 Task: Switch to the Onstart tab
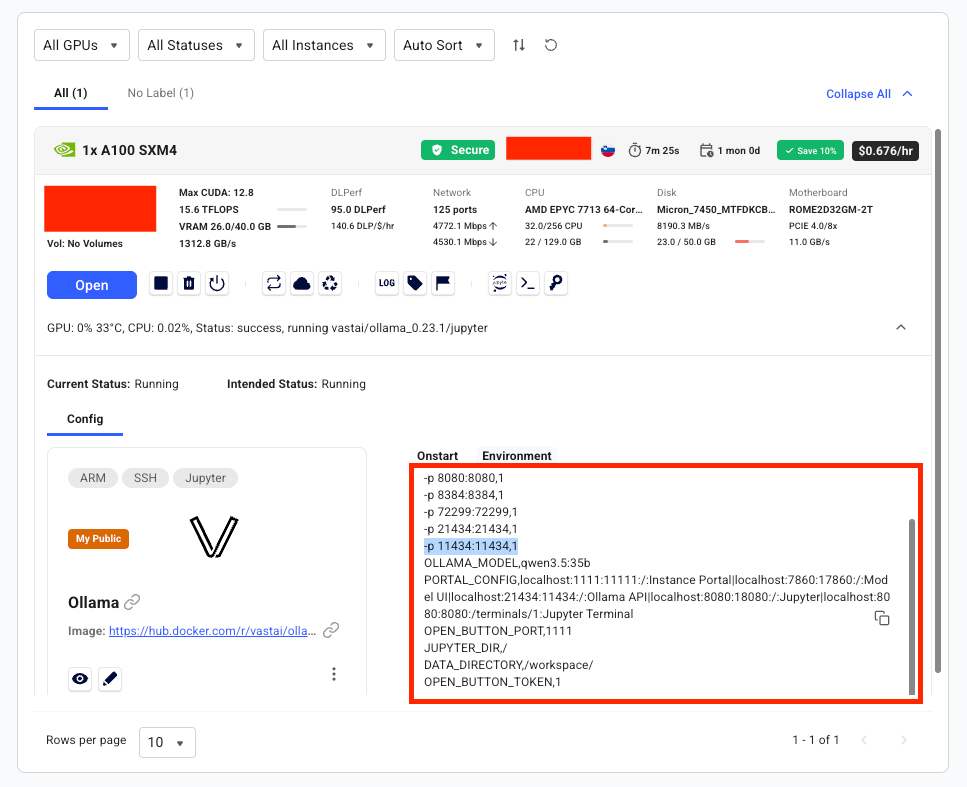pyautogui.click(x=437, y=456)
